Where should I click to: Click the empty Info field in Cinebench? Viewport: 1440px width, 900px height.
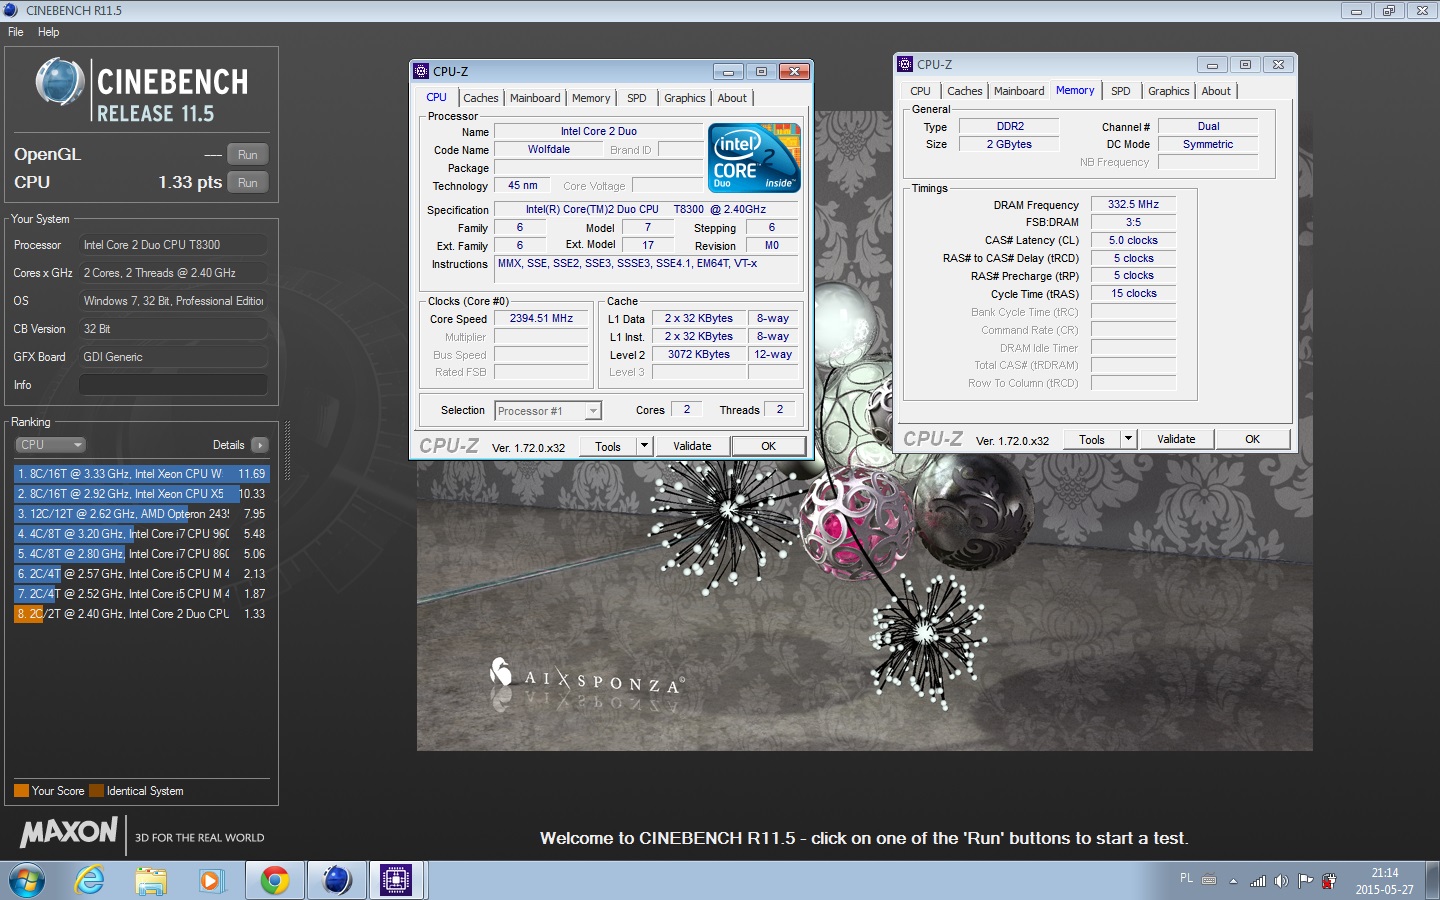[173, 385]
